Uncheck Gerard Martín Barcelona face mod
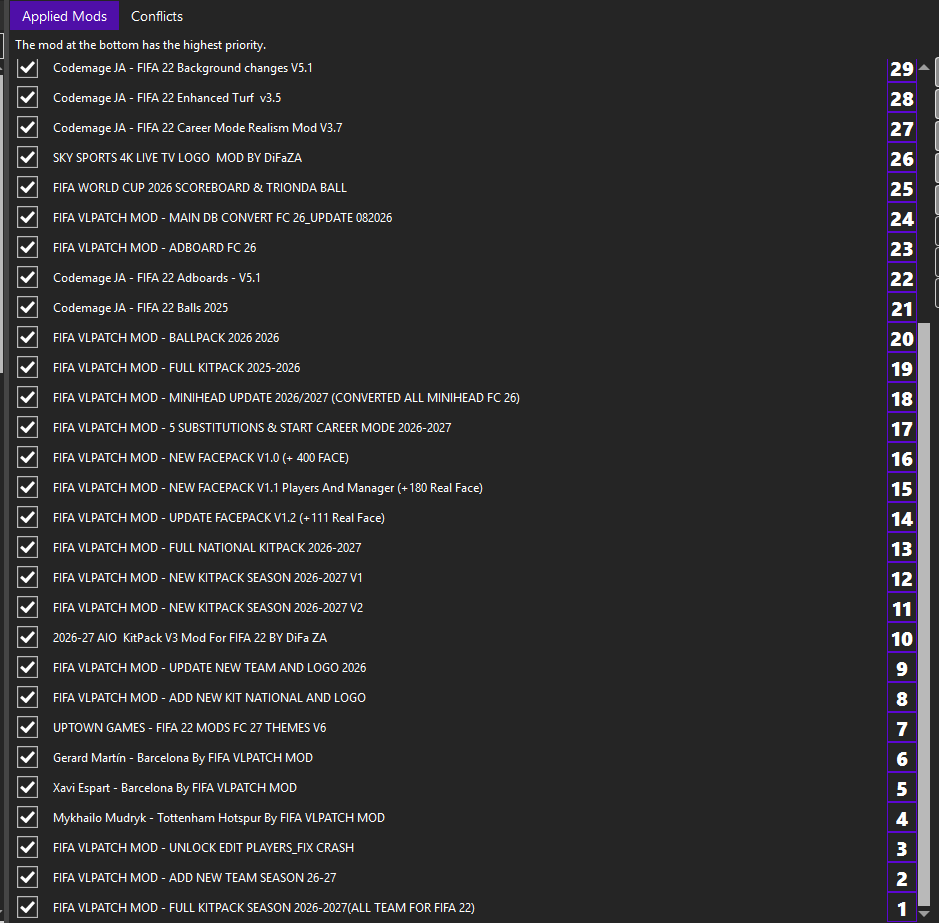The width and height of the screenshot is (939, 923). pyautogui.click(x=28, y=757)
